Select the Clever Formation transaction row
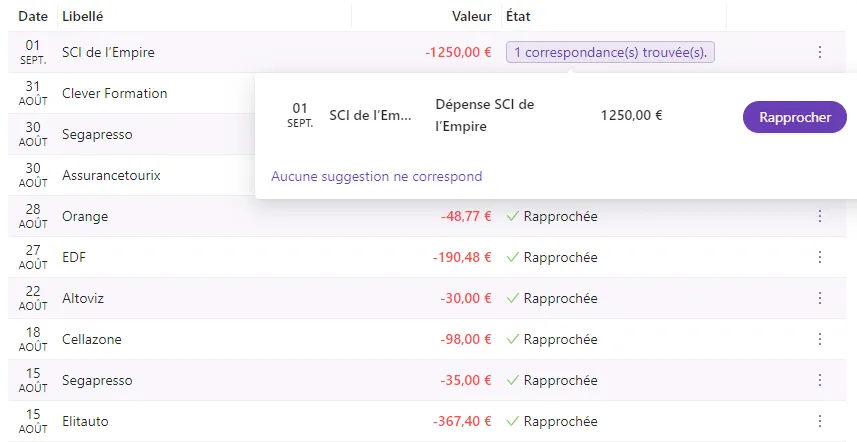857x442 pixels. (131, 93)
